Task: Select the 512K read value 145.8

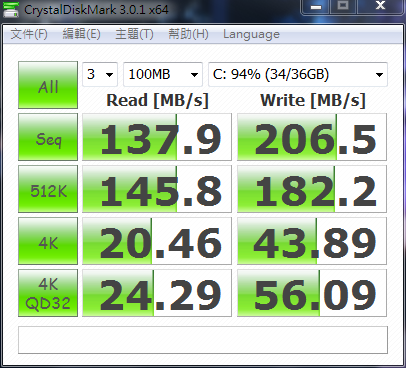Action: coord(157,189)
